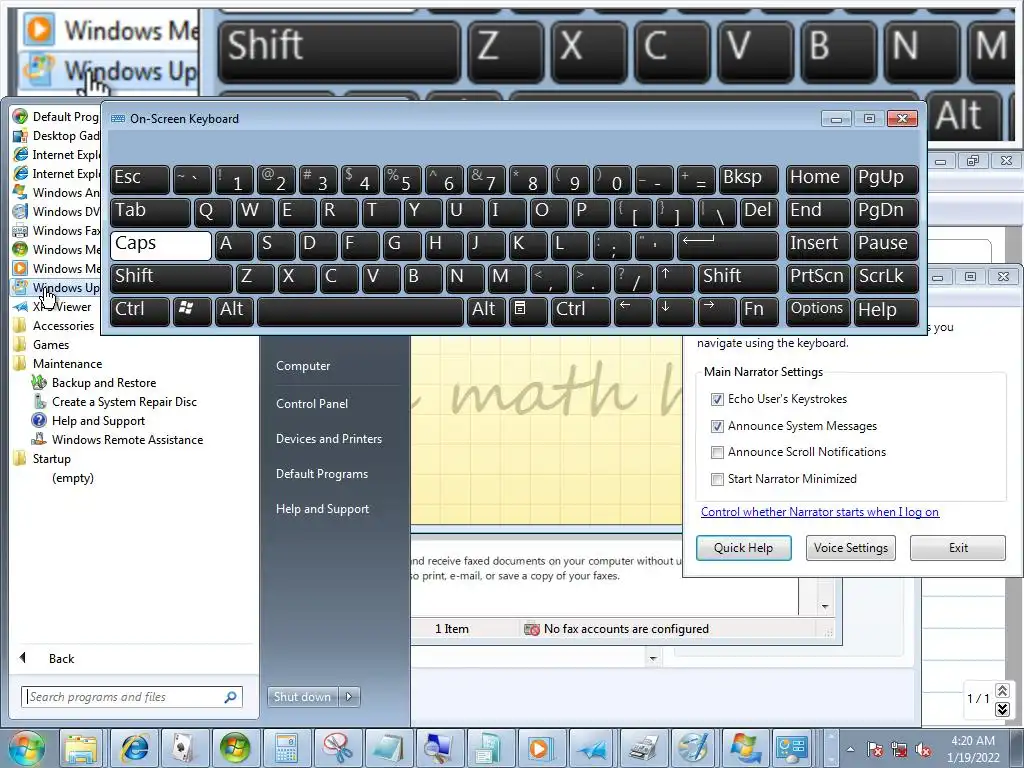Click the Search programs and files box
The width and height of the screenshot is (1024, 768).
[x=131, y=697]
